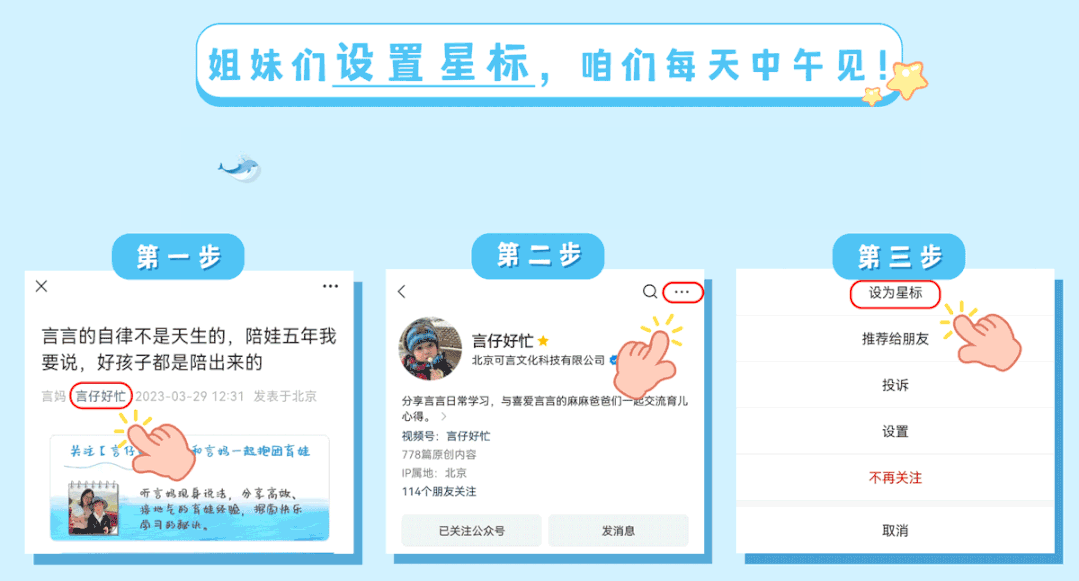Click the yellow star beside 言仔好忙
The image size is (1079, 581).
click(x=543, y=340)
